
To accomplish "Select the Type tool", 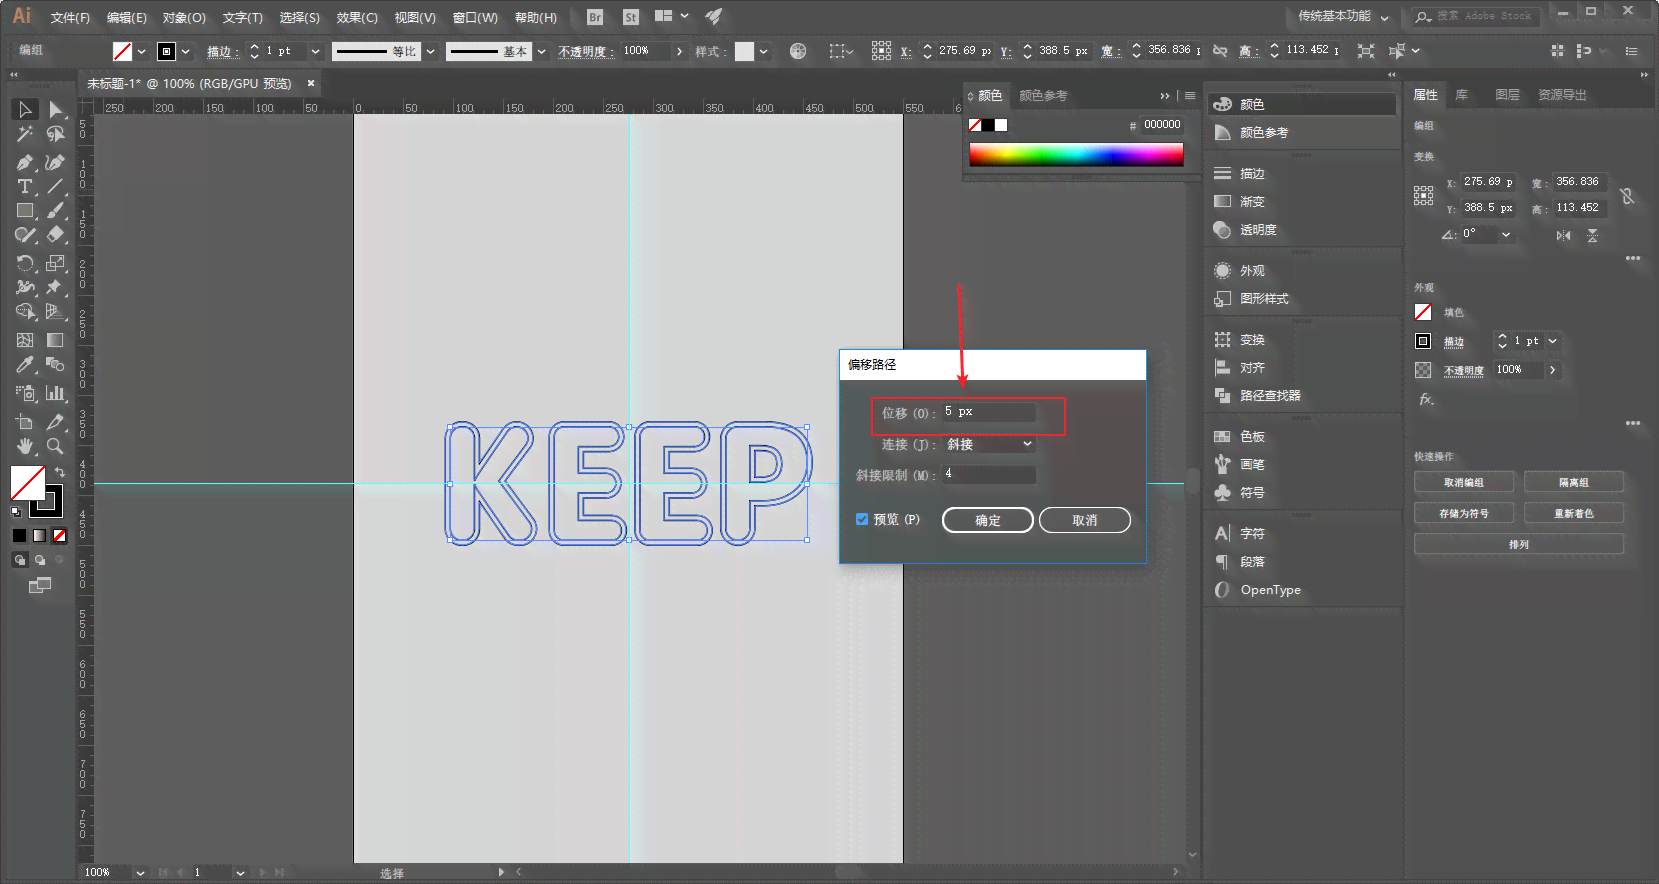I will coord(25,187).
